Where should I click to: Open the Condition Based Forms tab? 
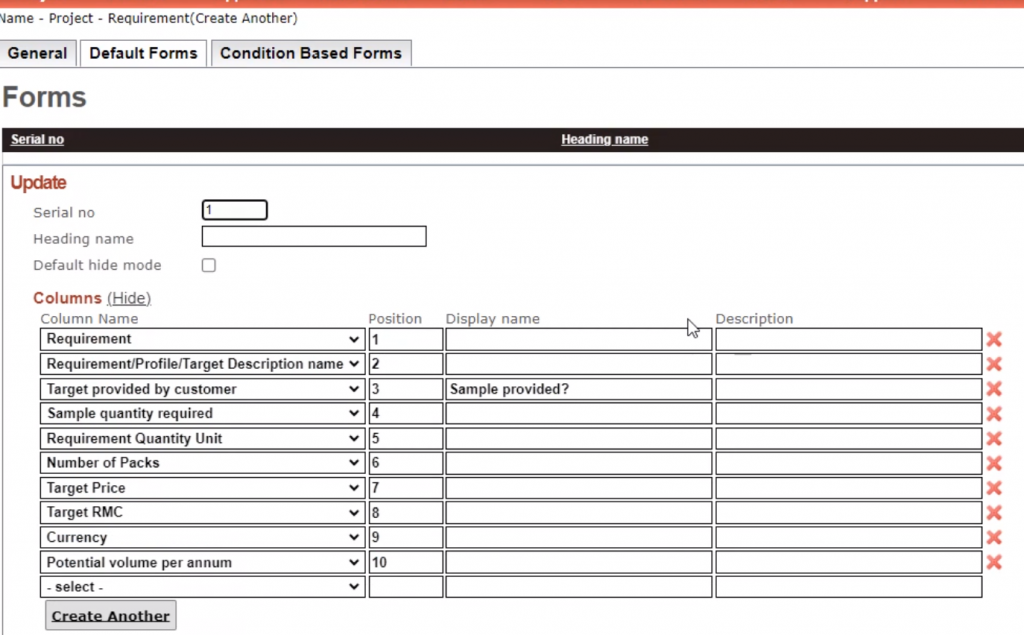(310, 53)
